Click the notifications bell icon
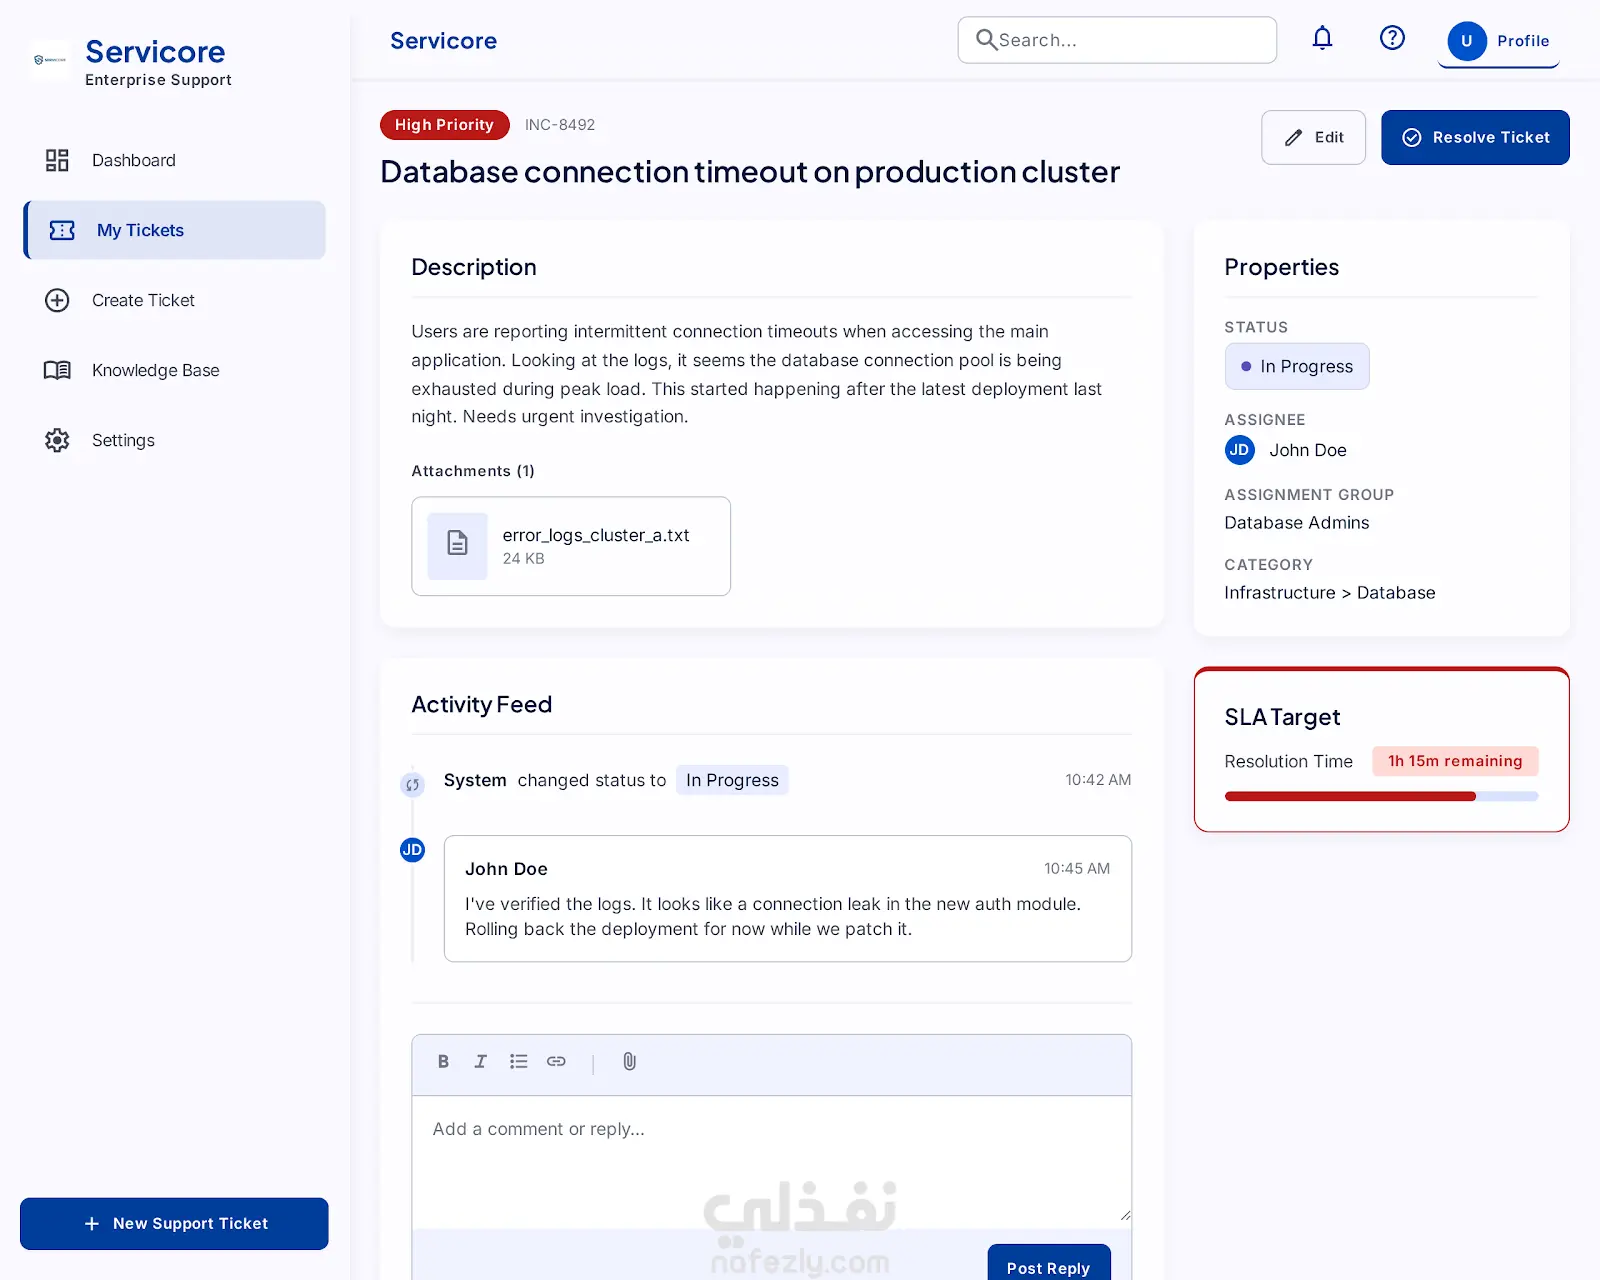Viewport: 1600px width, 1280px height. point(1322,39)
